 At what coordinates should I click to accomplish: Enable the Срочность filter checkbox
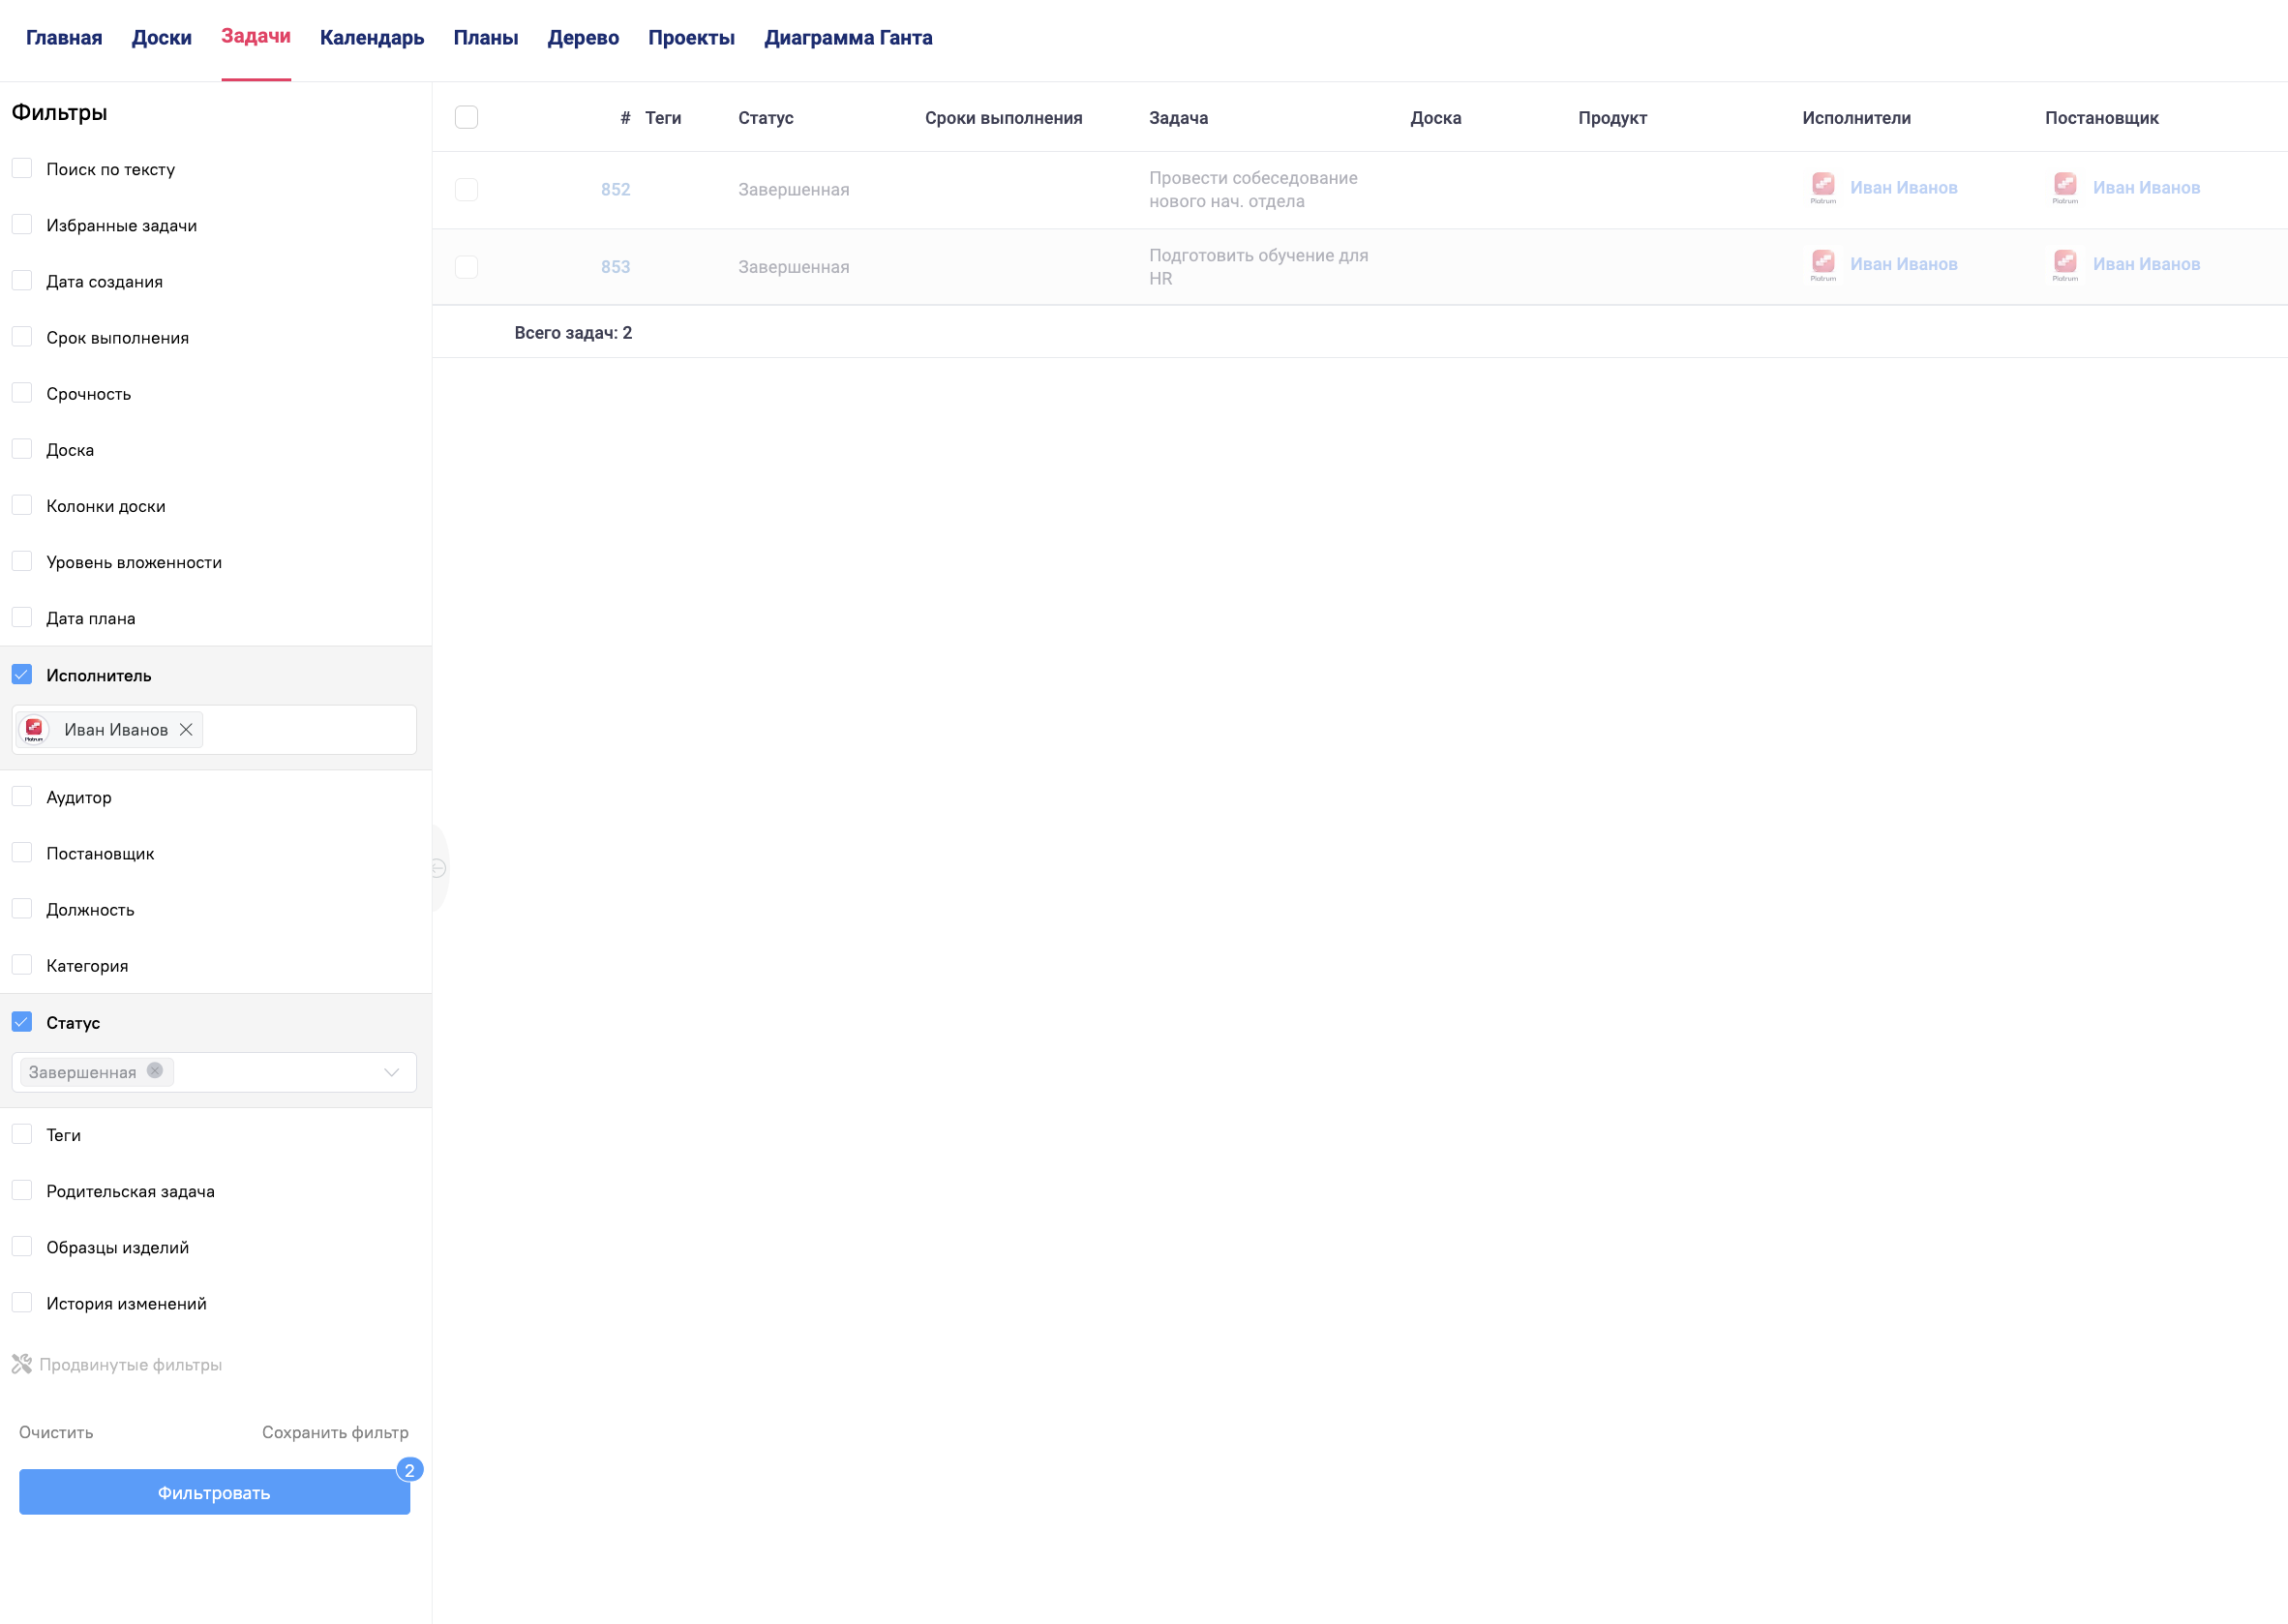(x=22, y=393)
